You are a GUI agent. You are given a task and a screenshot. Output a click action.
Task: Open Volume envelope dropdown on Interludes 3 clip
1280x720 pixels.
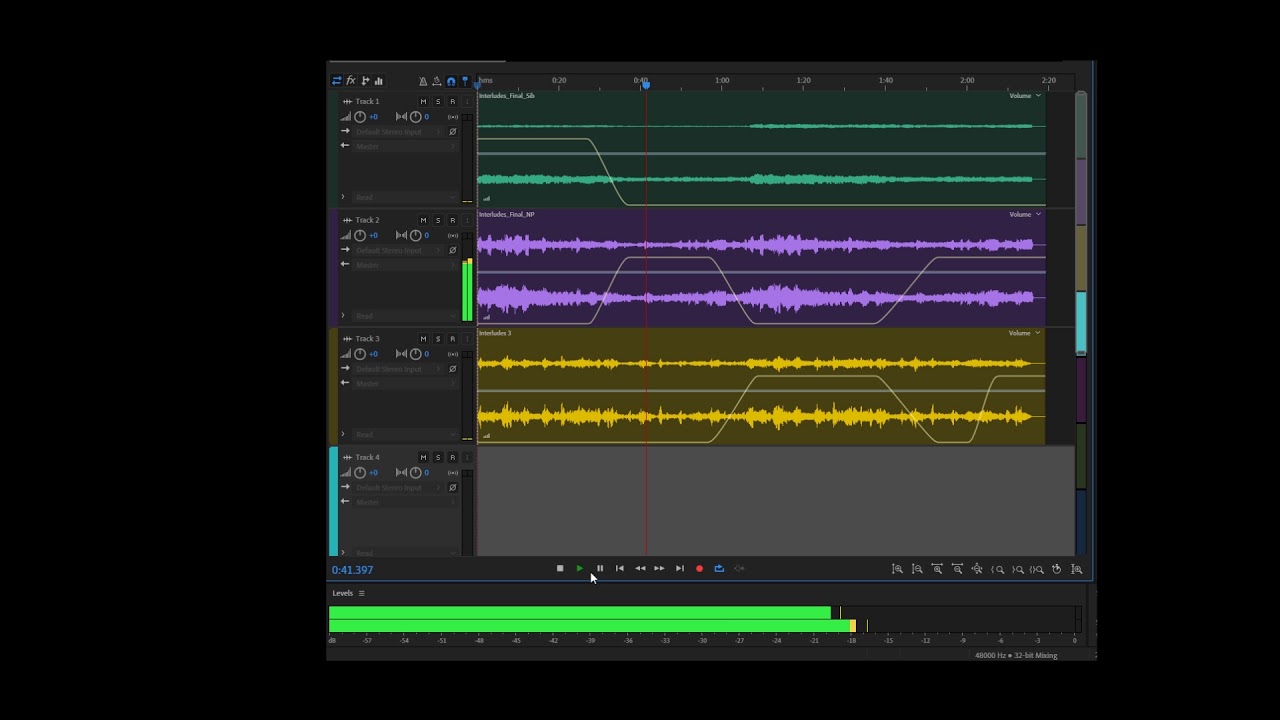(x=1025, y=333)
